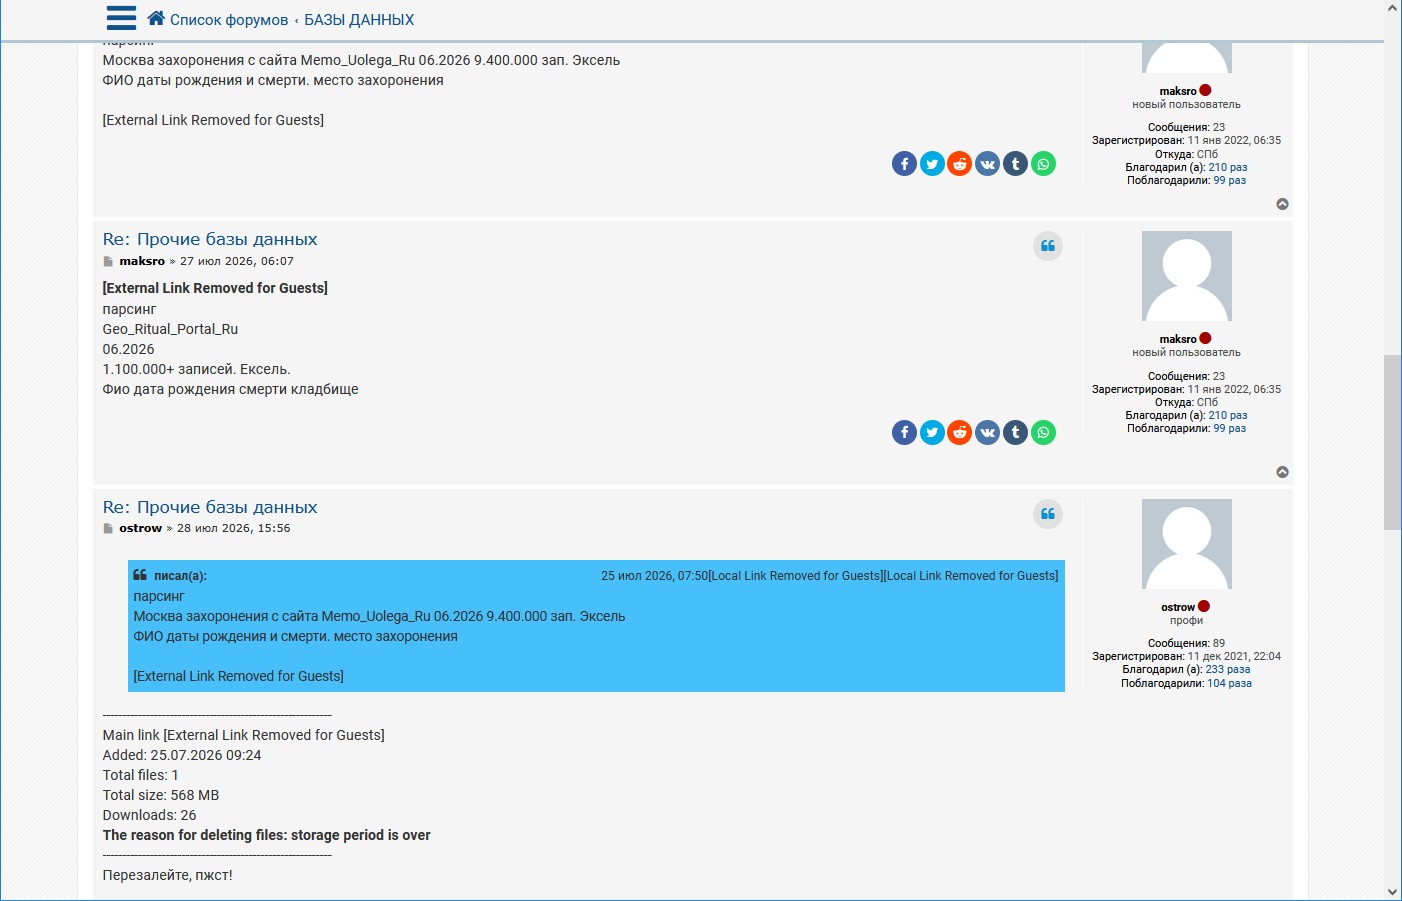The width and height of the screenshot is (1402, 901).
Task: Quote the 28 июл ostrow post
Action: click(1048, 514)
